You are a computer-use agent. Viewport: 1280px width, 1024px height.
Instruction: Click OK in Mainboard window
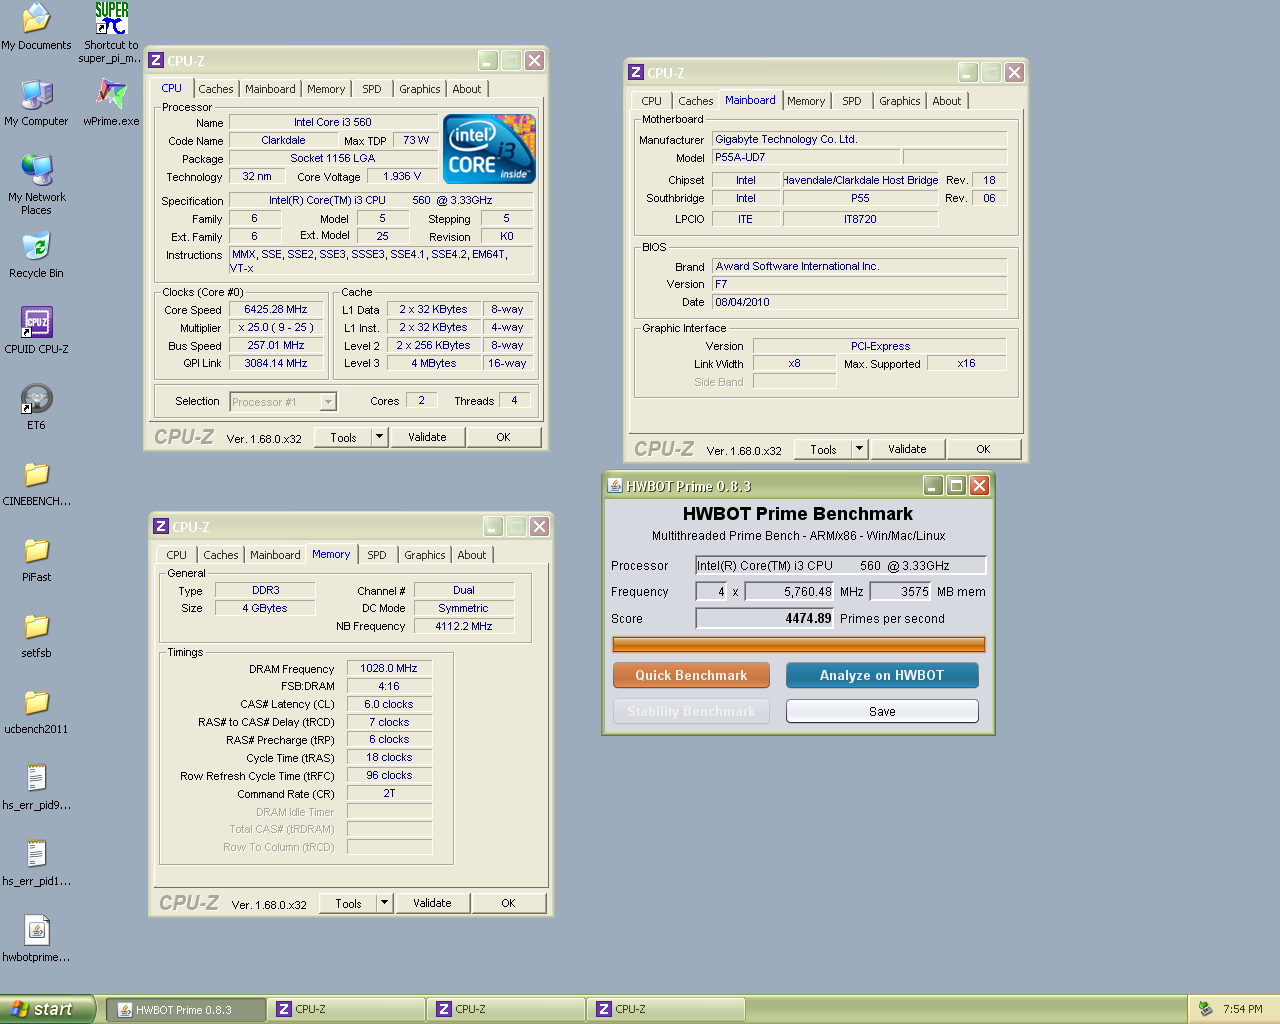(983, 449)
